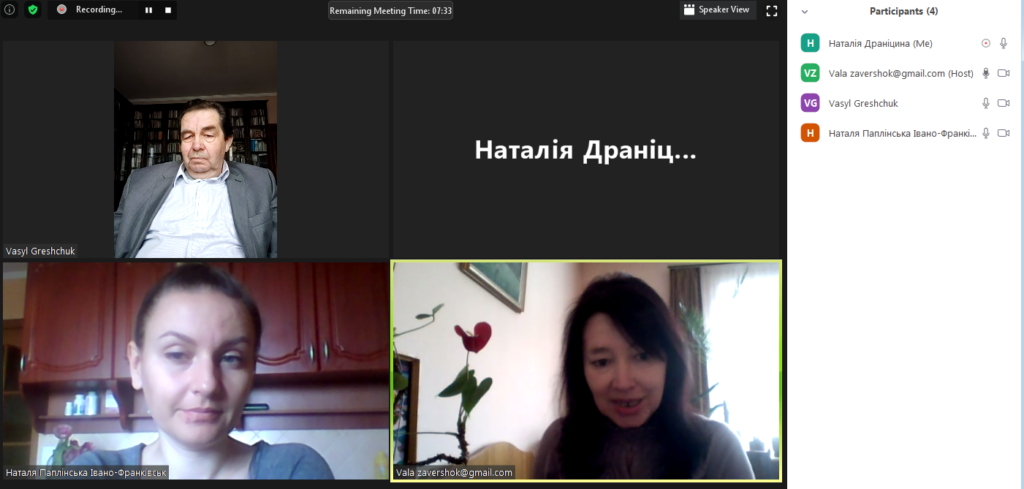Image resolution: width=1024 pixels, height=489 pixels.
Task: Toggle microphone for Наталія Драніцина (Me)
Action: [1003, 43]
